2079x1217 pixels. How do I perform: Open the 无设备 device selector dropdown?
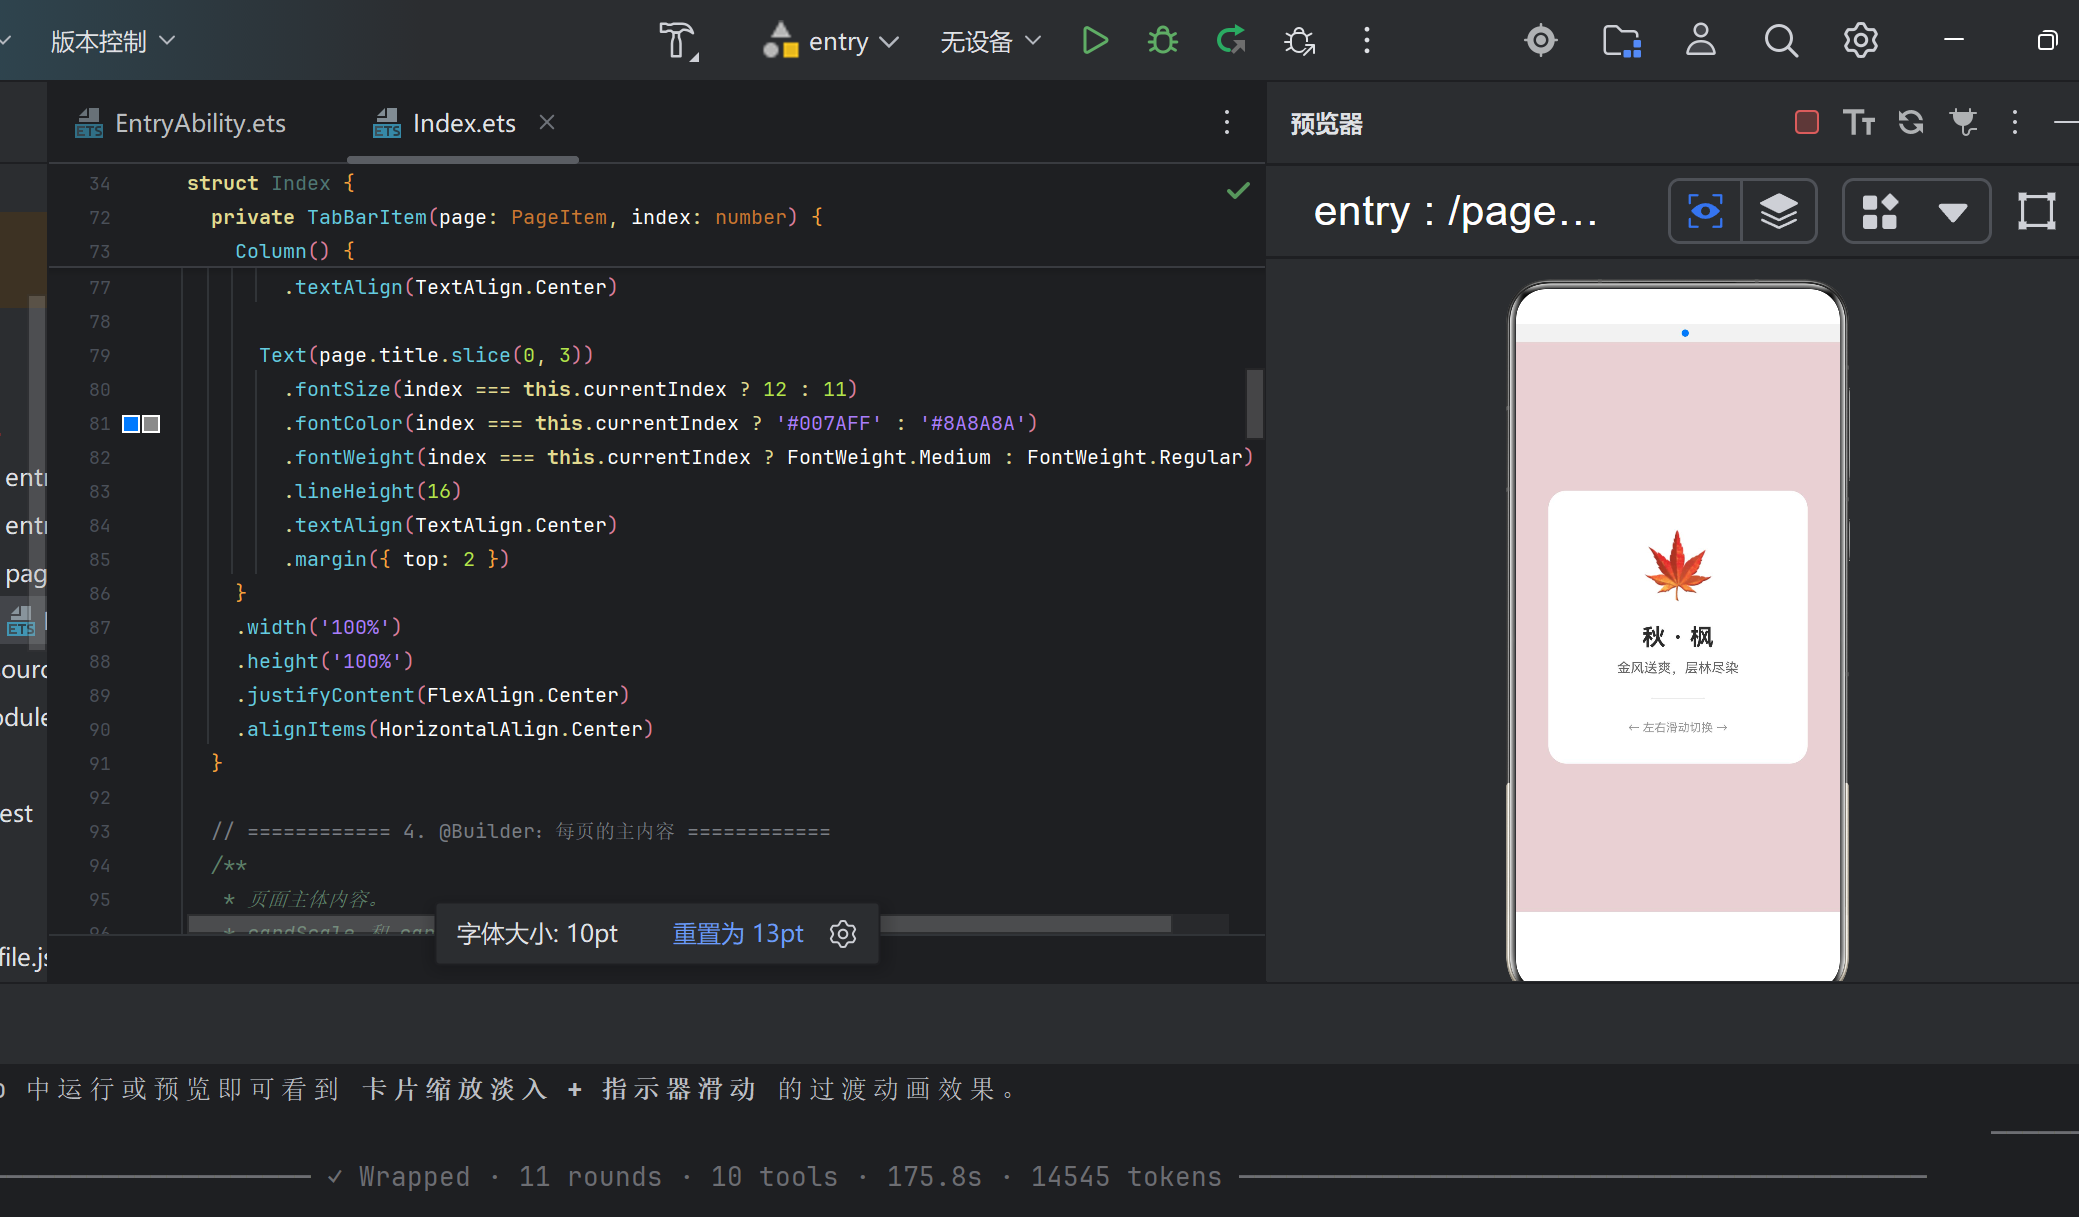pos(990,41)
